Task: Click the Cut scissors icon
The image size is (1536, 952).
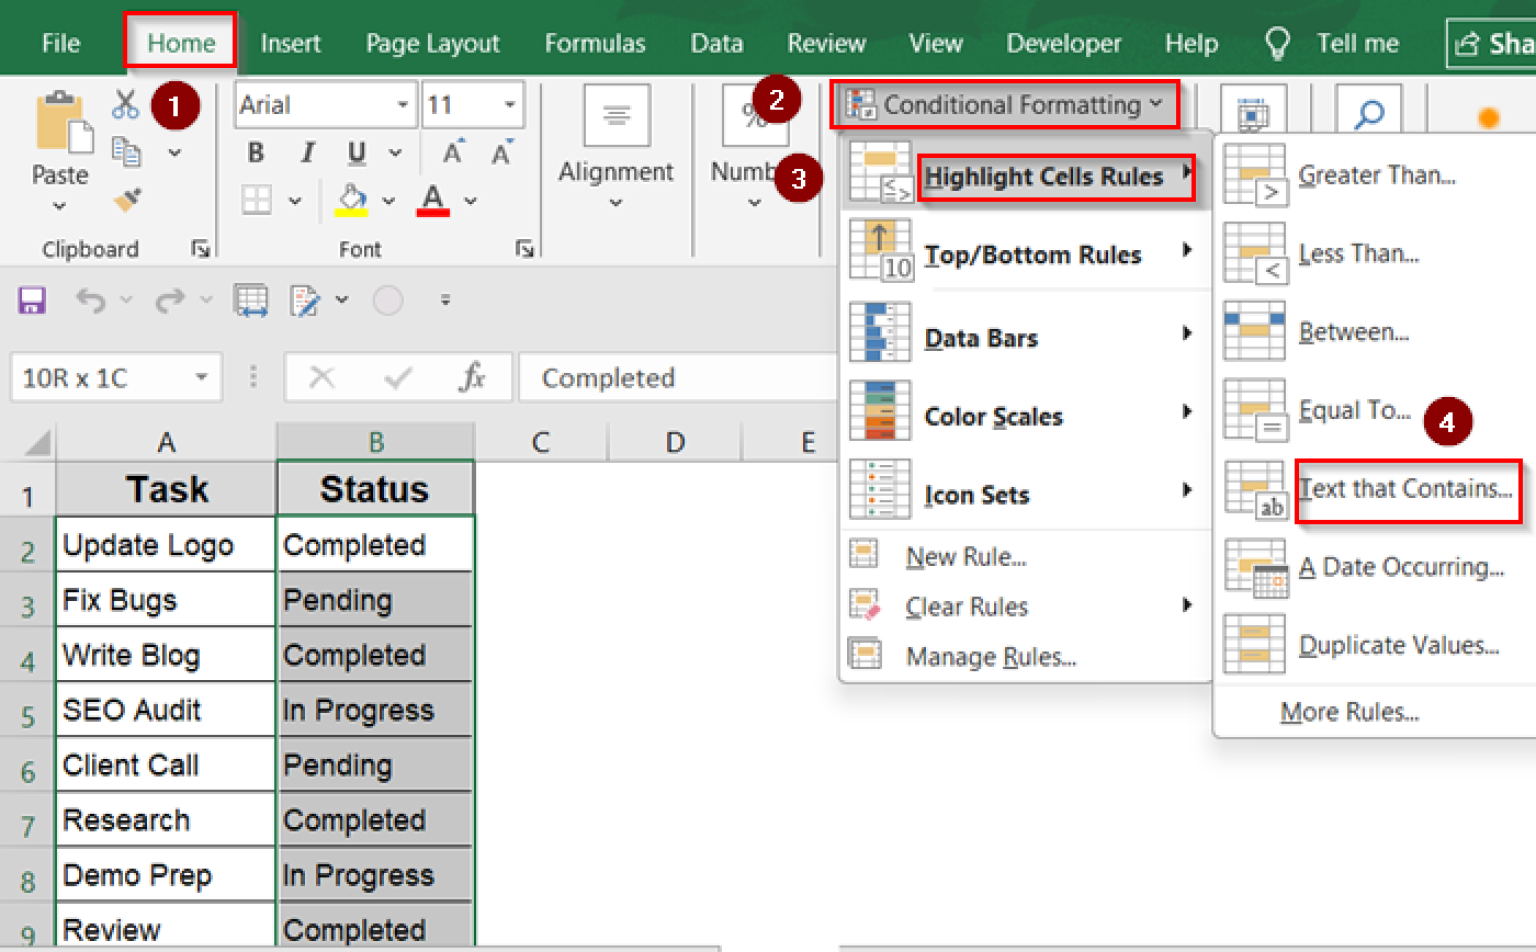Action: click(x=125, y=105)
